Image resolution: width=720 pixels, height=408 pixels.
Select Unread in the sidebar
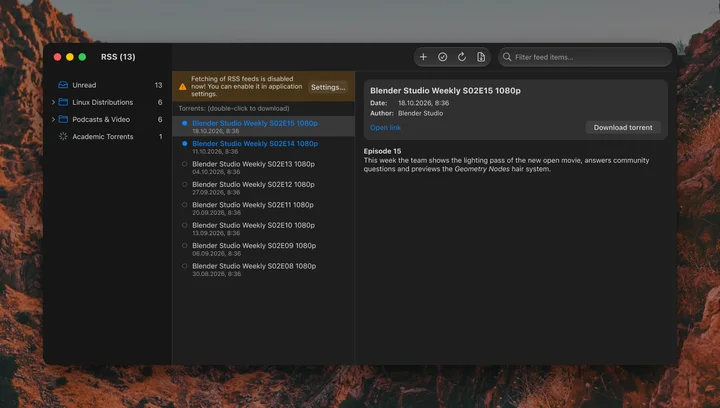point(107,85)
